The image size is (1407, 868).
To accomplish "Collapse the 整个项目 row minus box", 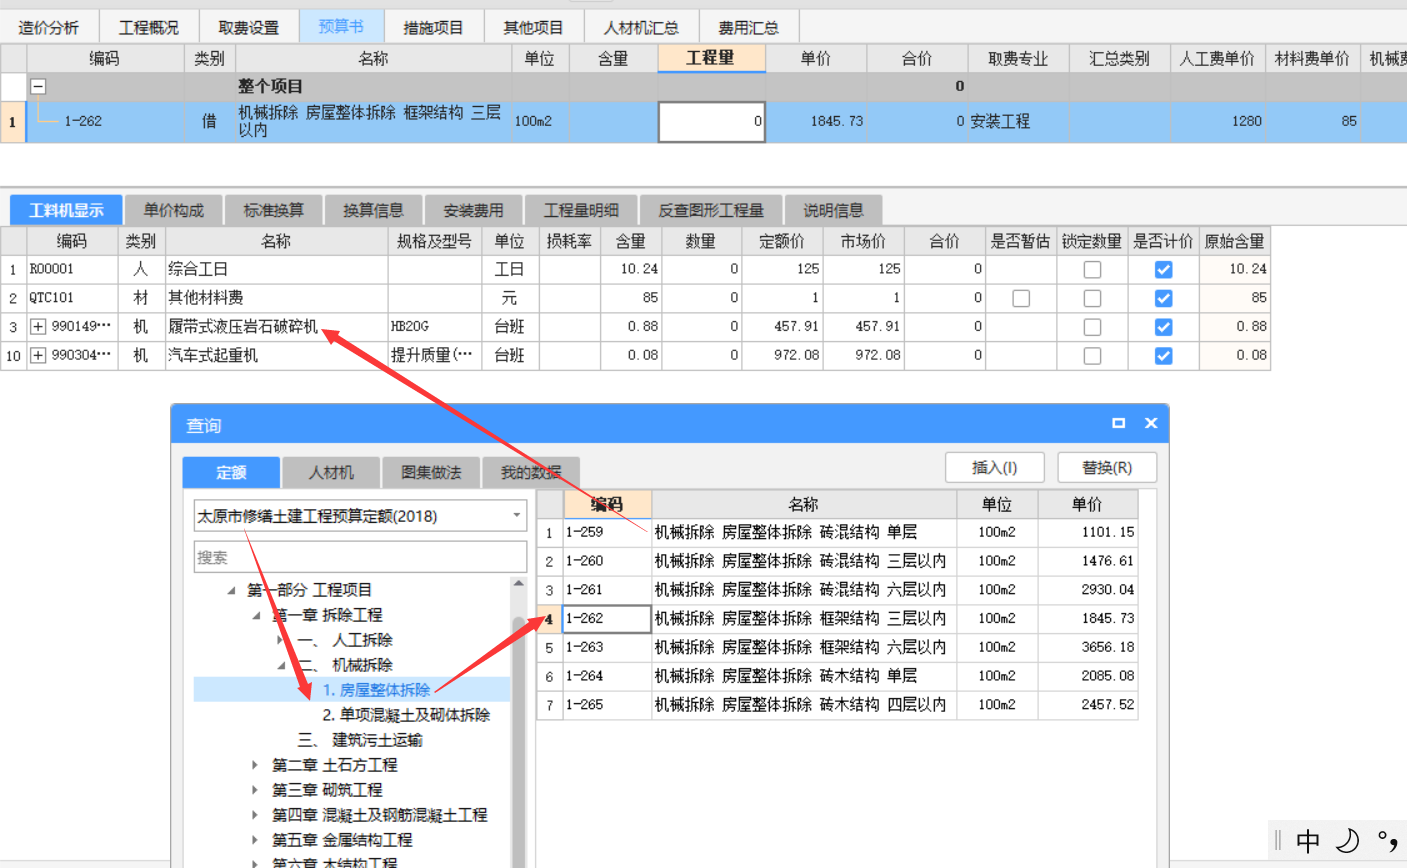I will pos(38,86).
